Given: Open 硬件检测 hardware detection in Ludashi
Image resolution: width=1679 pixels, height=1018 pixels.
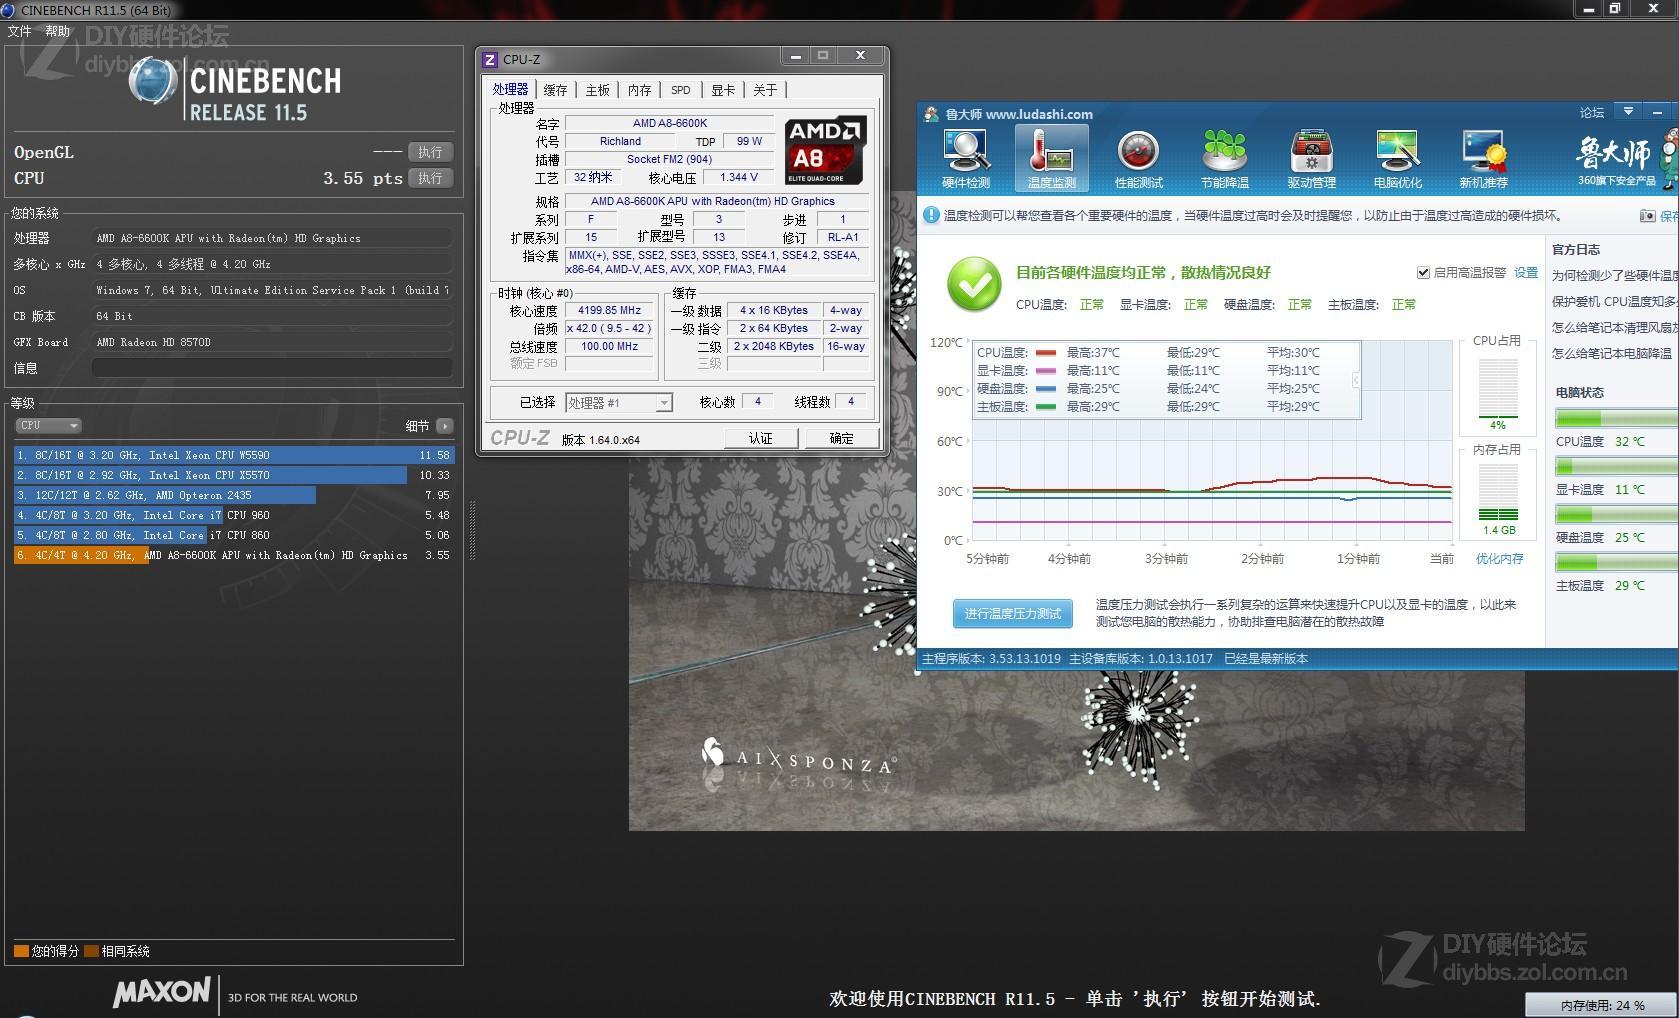Looking at the screenshot, I should (x=966, y=159).
